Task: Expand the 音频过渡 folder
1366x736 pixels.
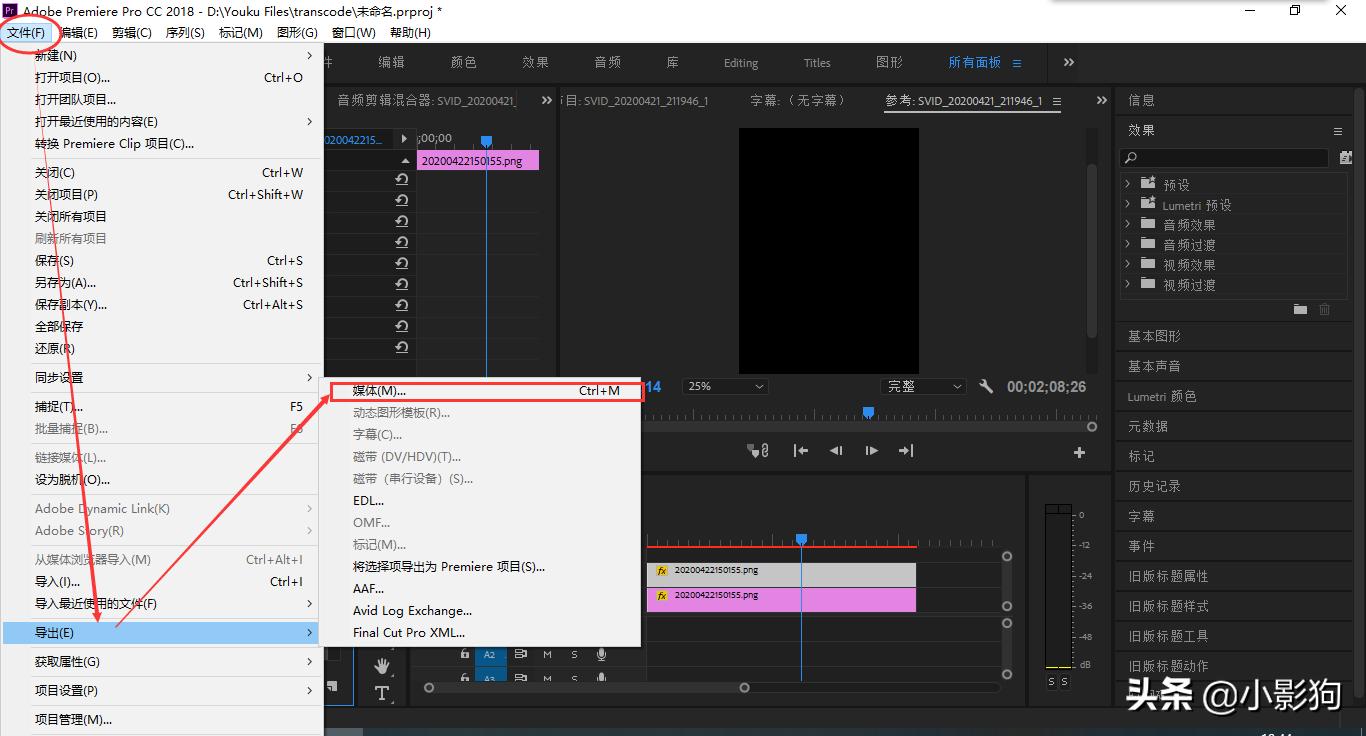Action: 1128,244
